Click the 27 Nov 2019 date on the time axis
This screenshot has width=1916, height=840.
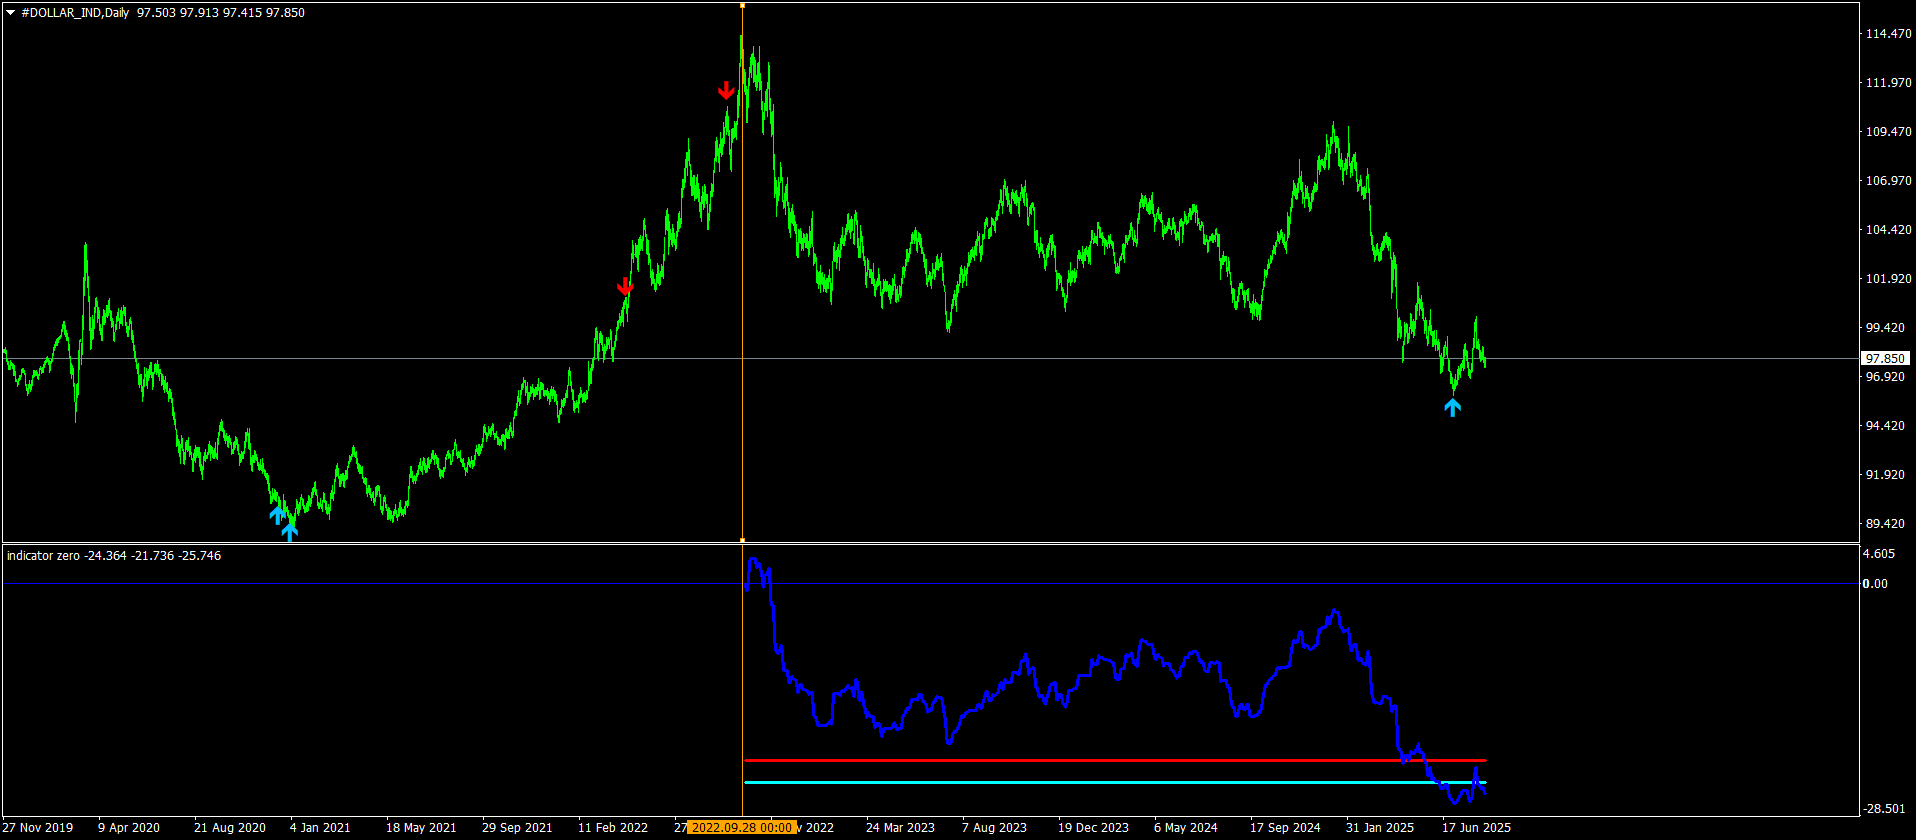(38, 828)
